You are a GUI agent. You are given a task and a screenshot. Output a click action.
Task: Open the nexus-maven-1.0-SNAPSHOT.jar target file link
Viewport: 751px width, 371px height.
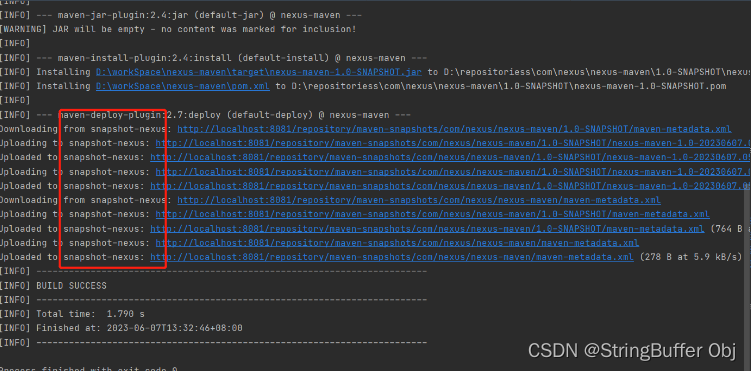pos(259,72)
